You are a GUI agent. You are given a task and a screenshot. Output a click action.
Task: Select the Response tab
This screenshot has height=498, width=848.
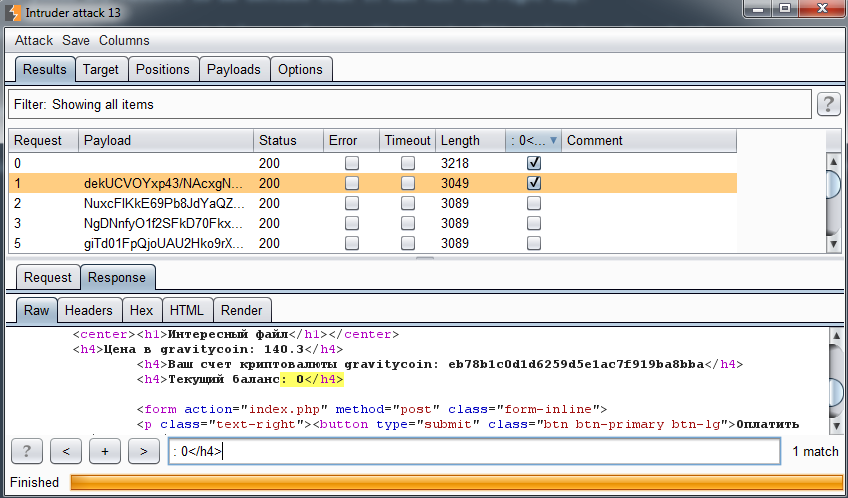(x=117, y=277)
